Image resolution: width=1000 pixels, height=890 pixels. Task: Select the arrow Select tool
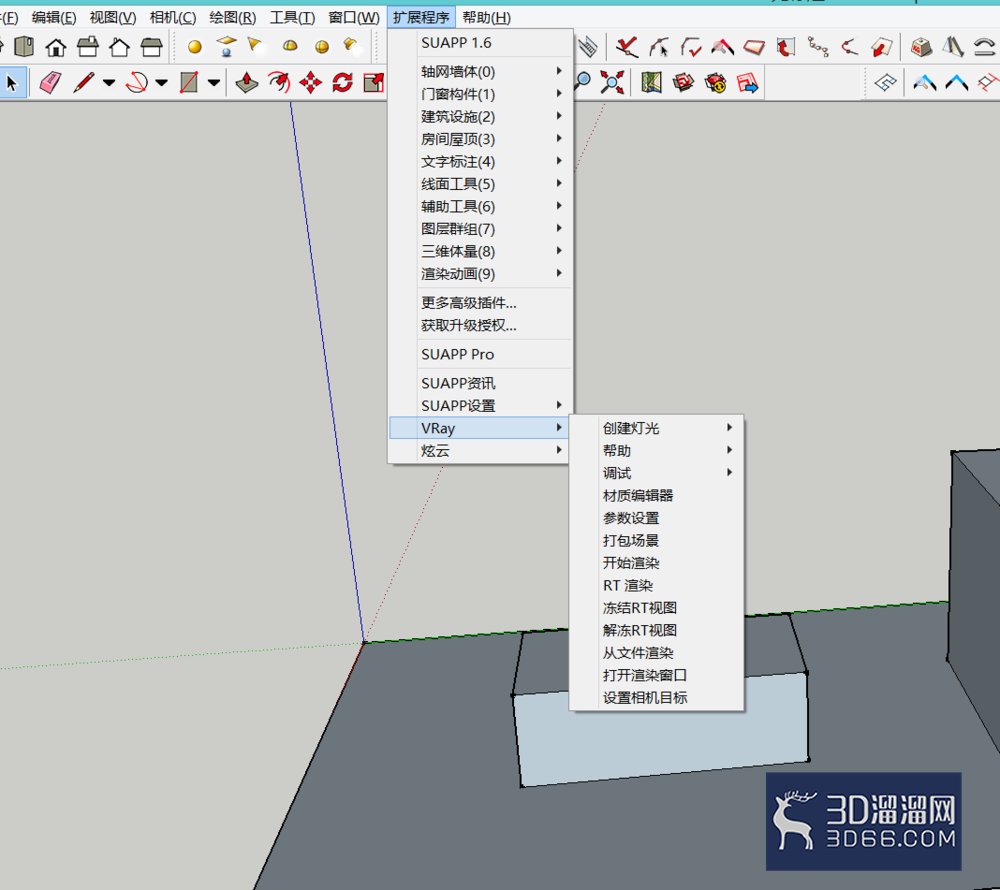pyautogui.click(x=11, y=83)
